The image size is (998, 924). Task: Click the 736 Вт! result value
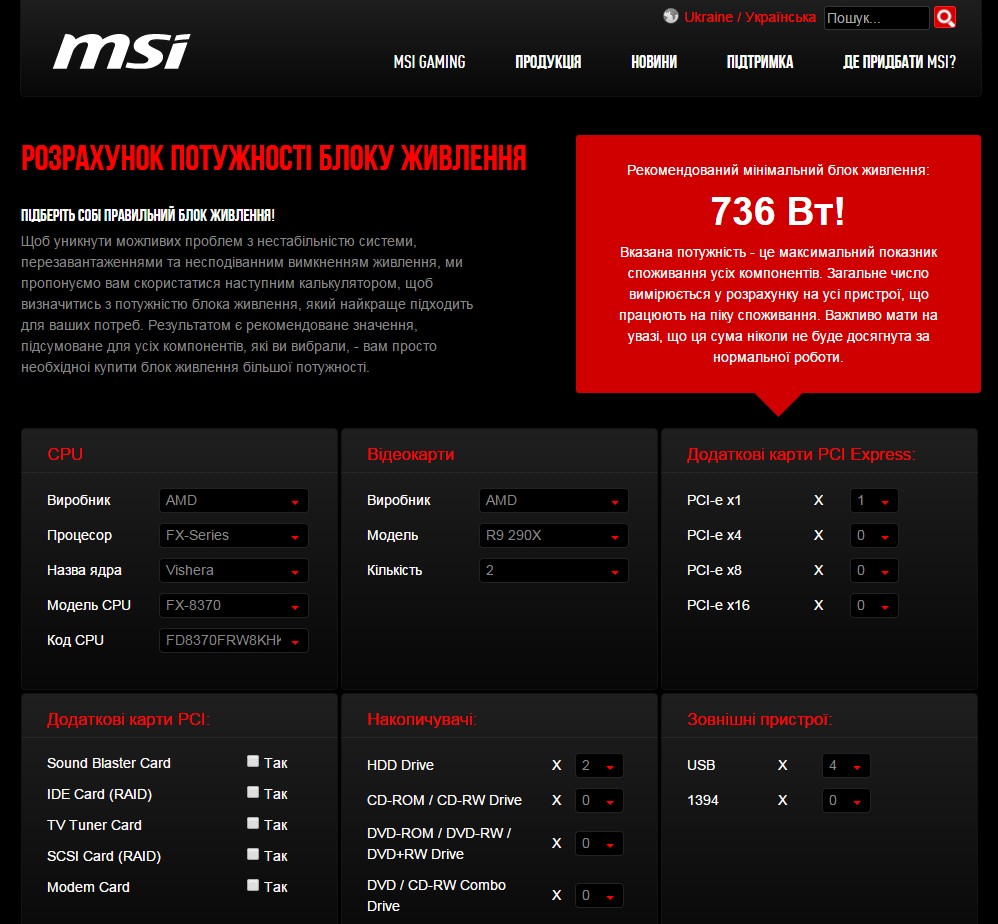778,211
